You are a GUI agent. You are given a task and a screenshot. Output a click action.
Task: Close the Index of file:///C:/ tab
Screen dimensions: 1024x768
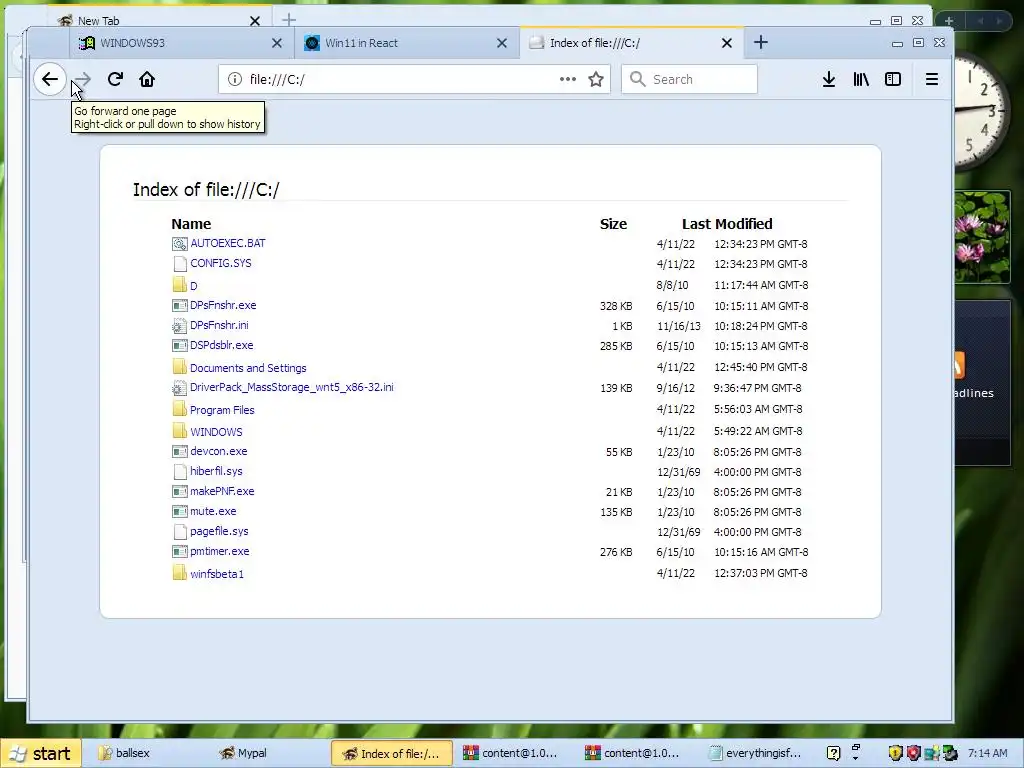pos(727,43)
